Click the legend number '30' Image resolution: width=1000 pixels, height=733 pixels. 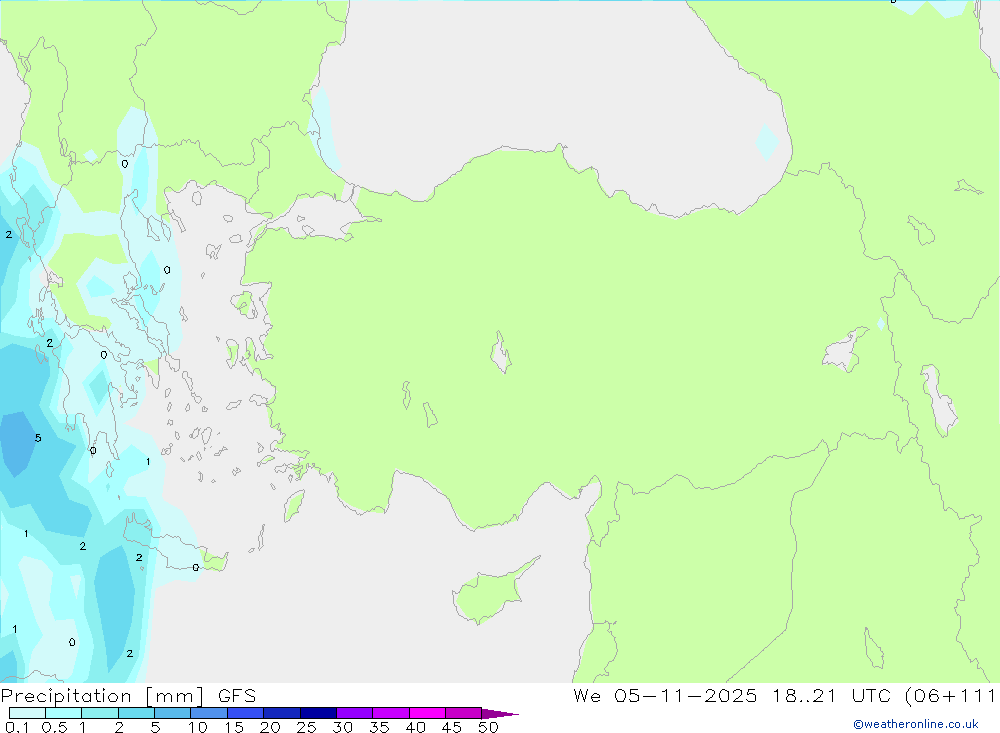click(342, 727)
